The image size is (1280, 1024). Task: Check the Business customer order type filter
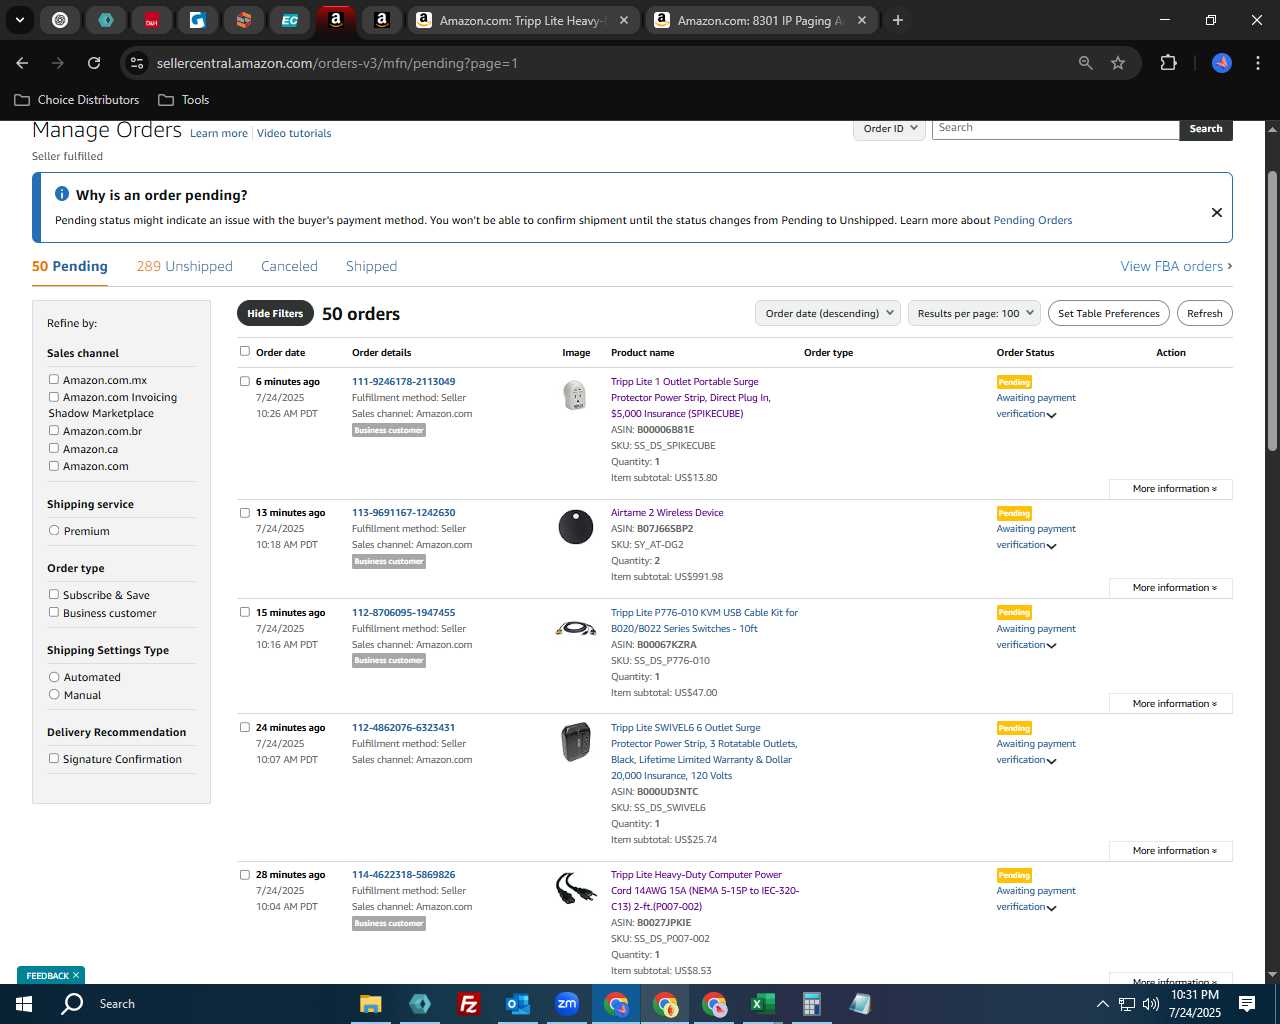[54, 612]
